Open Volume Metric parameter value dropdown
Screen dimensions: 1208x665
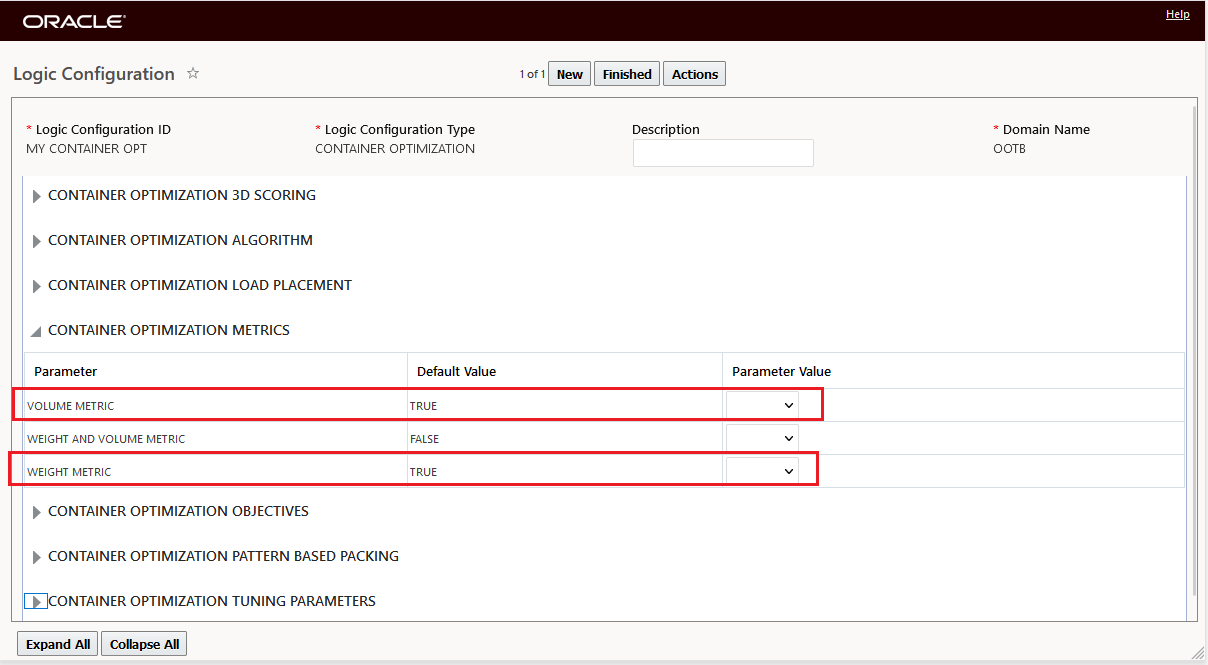click(x=762, y=405)
